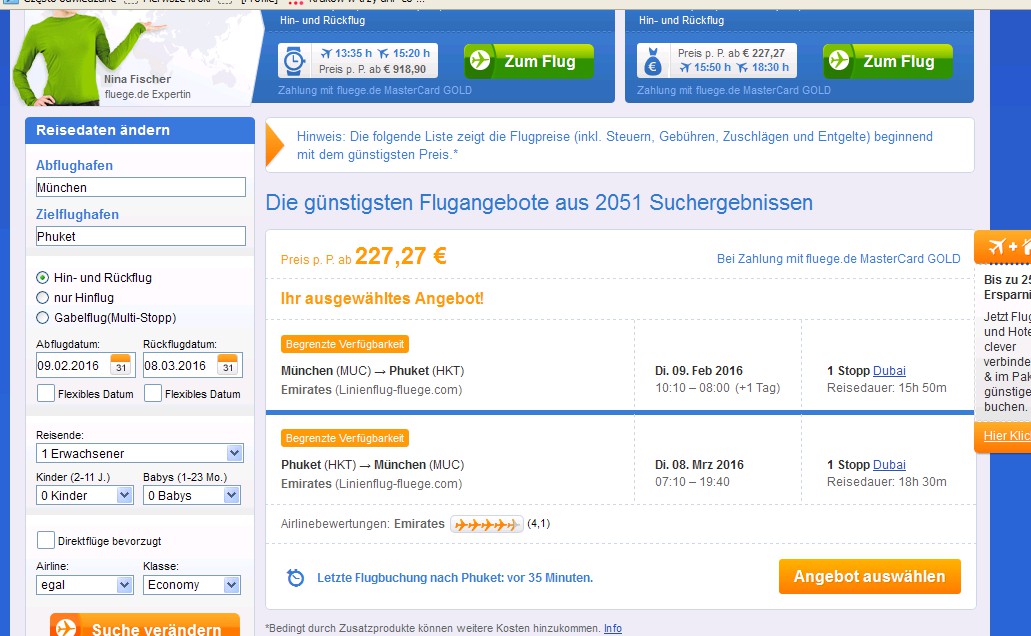Follow the Hier Klick link on side banner
Screen dimensions: 1031x636
pyautogui.click(x=1007, y=435)
